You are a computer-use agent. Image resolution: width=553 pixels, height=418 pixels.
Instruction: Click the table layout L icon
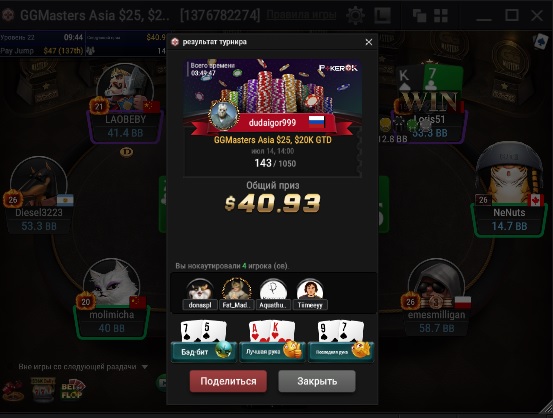(383, 16)
